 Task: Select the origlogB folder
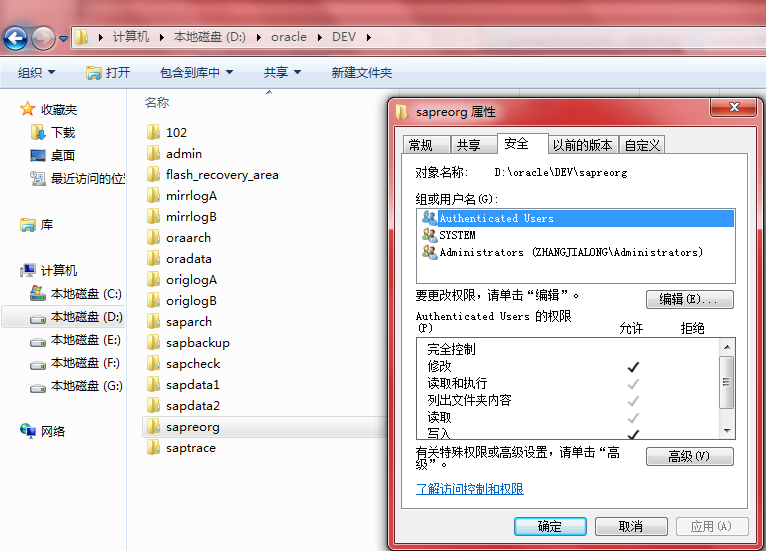pyautogui.click(x=182, y=300)
